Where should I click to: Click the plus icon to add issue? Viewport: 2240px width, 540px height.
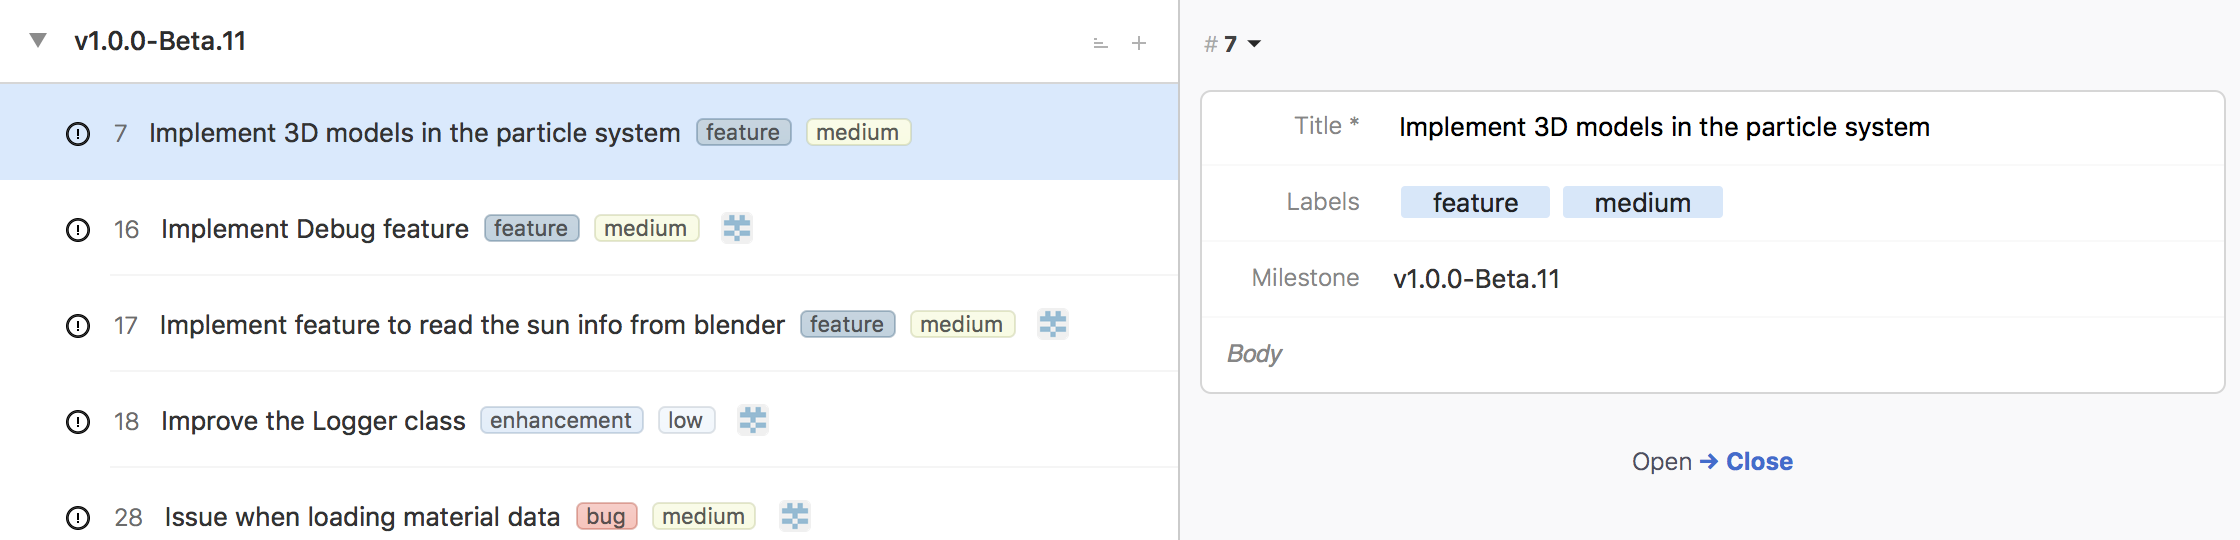tap(1138, 43)
